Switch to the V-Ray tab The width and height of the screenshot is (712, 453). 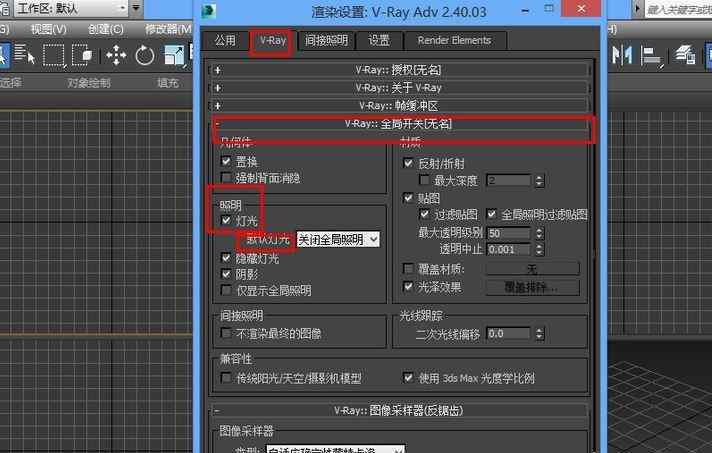pyautogui.click(x=273, y=40)
